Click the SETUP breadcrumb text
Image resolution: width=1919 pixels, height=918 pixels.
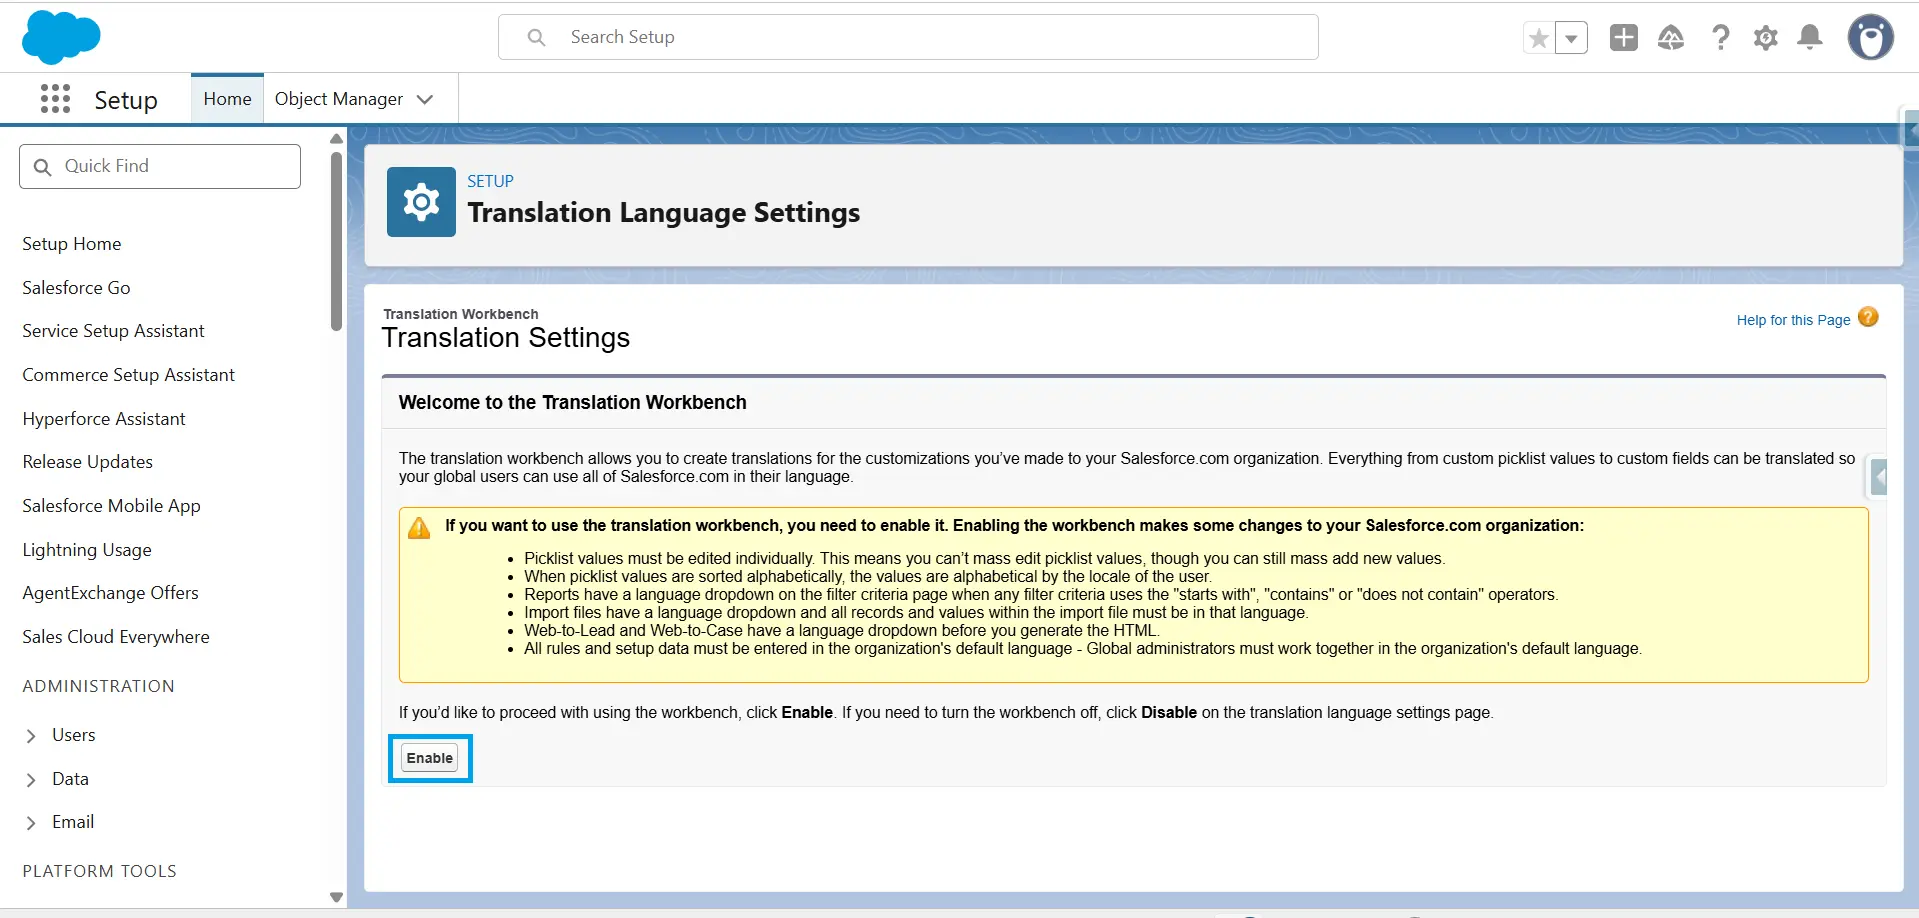[x=490, y=181]
